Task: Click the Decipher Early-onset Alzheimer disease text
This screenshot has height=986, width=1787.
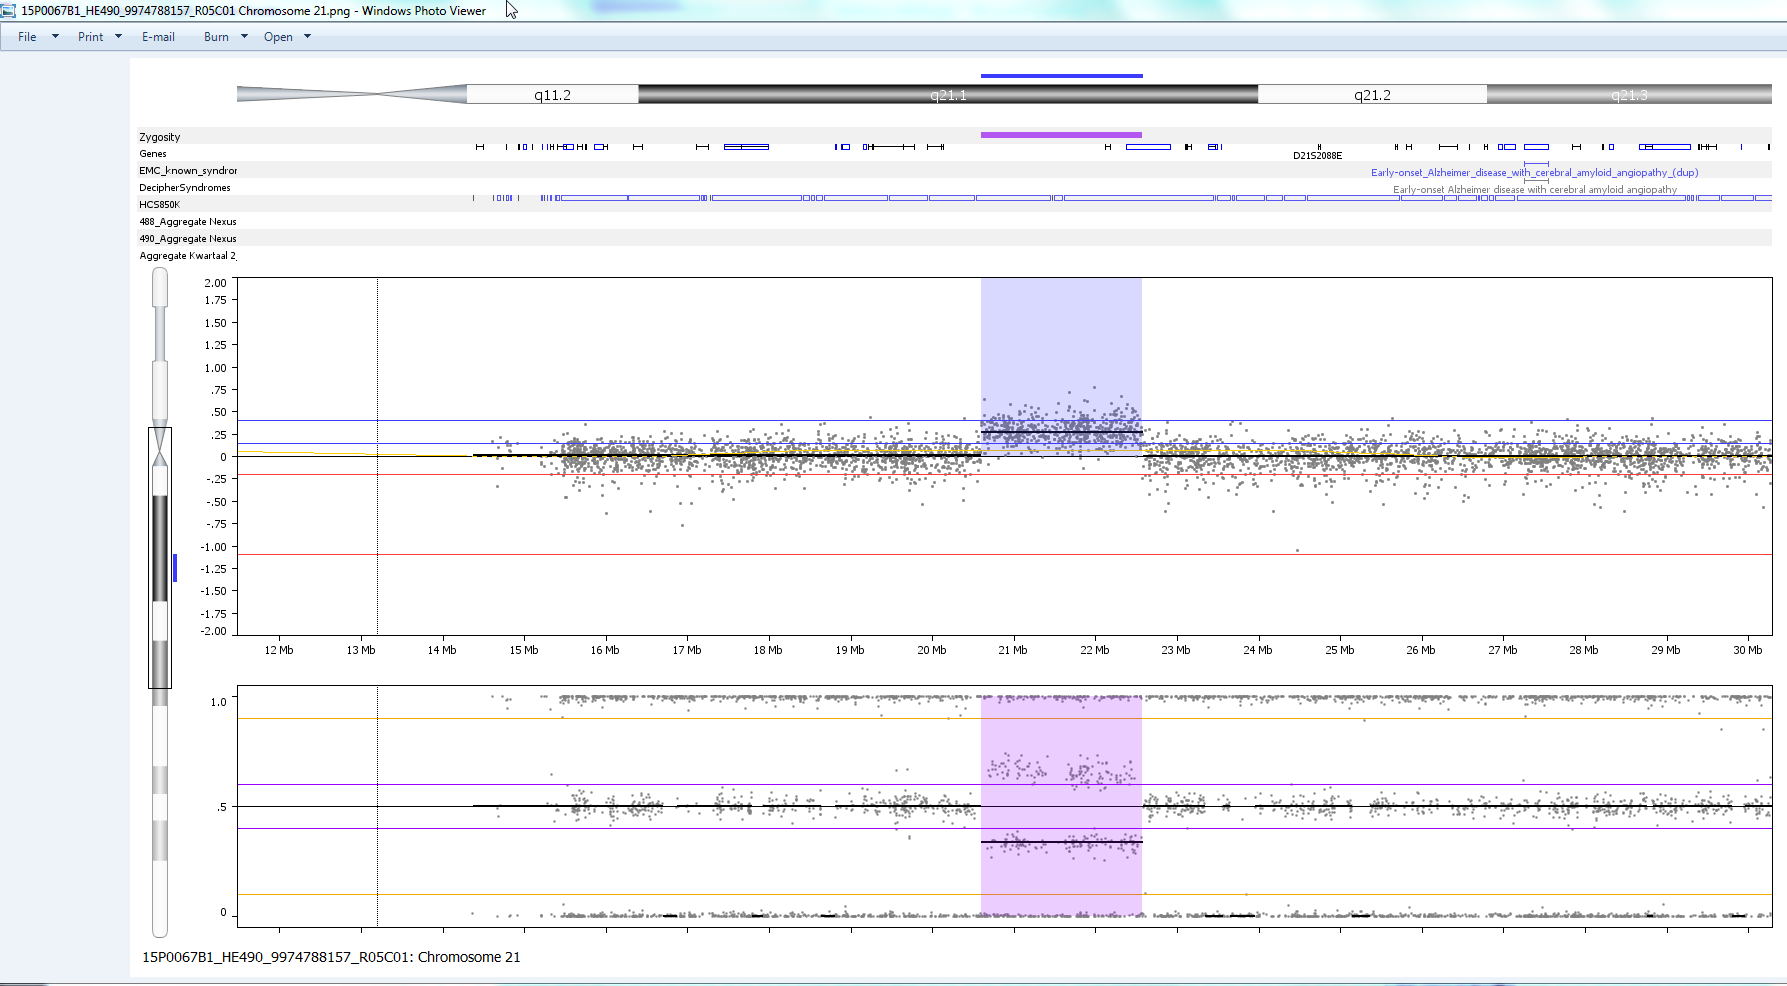Action: 1535,189
